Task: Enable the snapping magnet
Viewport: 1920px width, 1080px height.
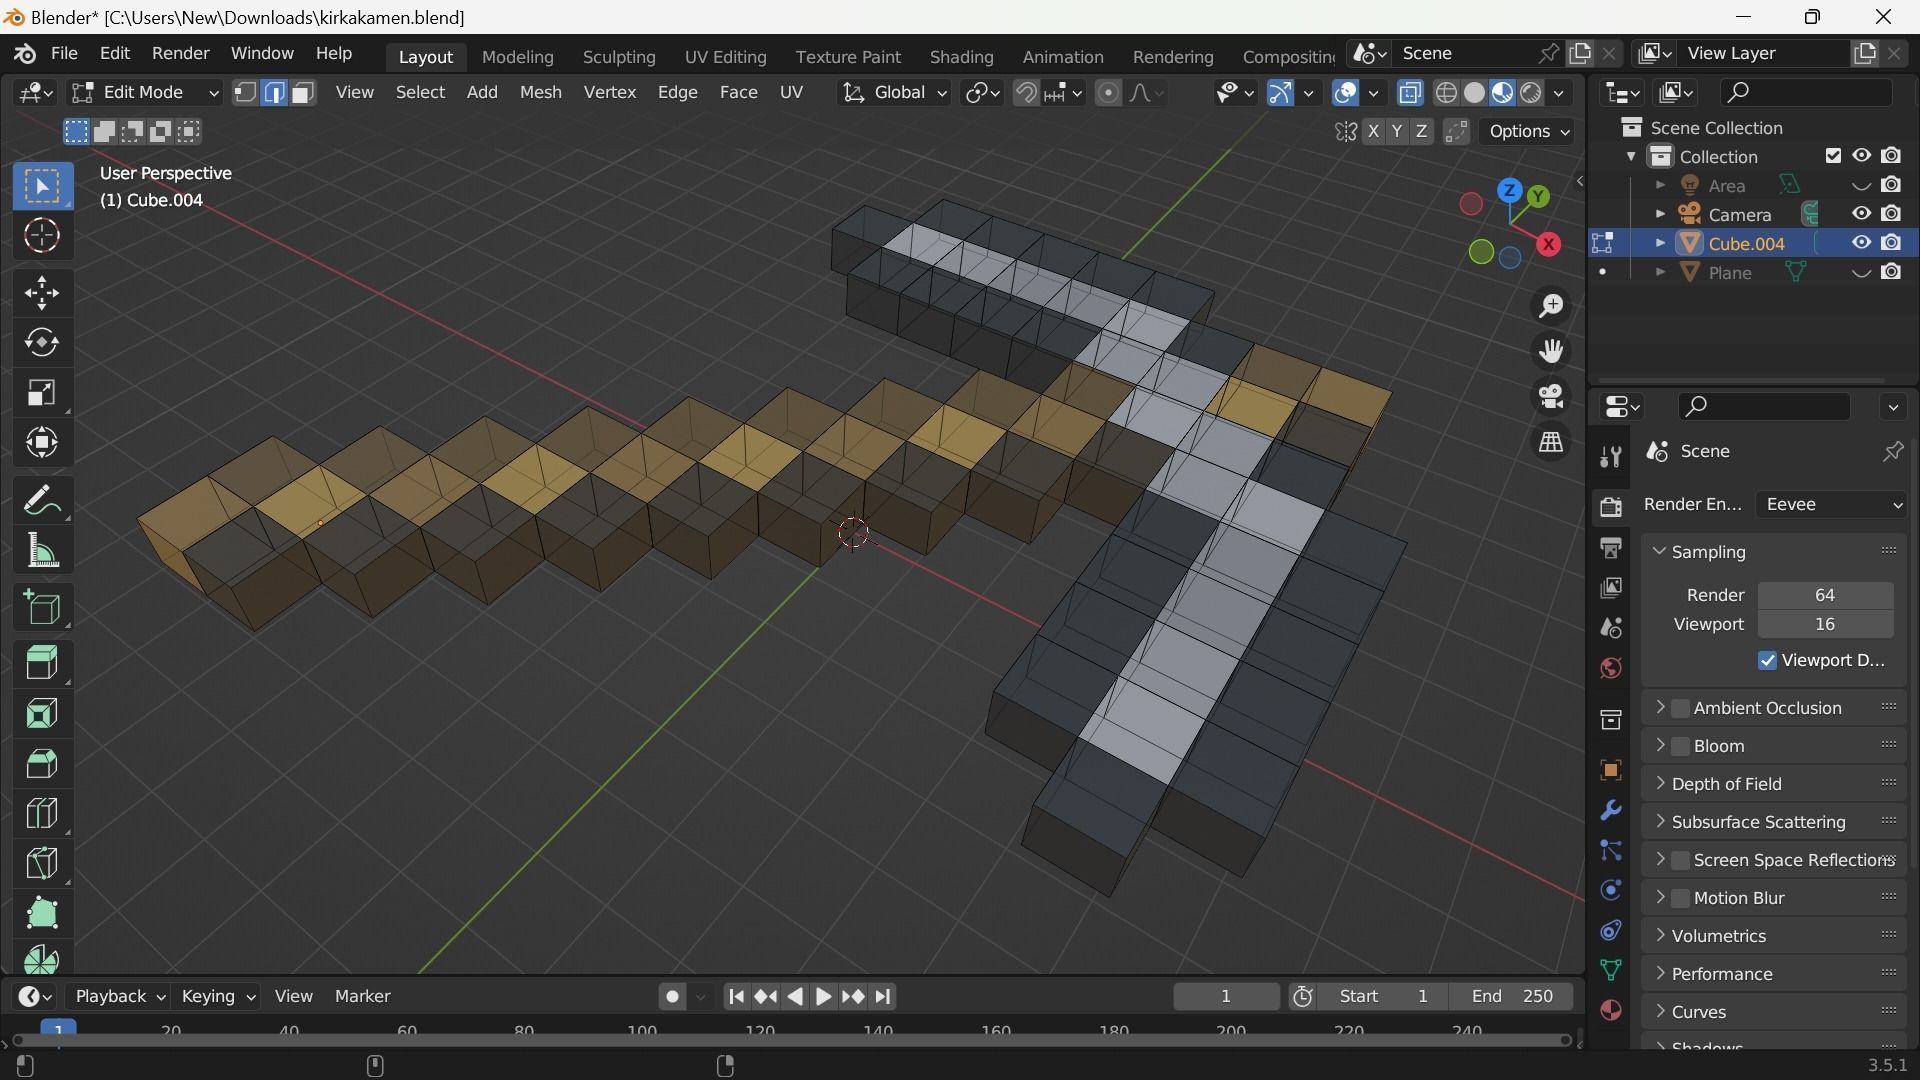Action: tap(1026, 92)
